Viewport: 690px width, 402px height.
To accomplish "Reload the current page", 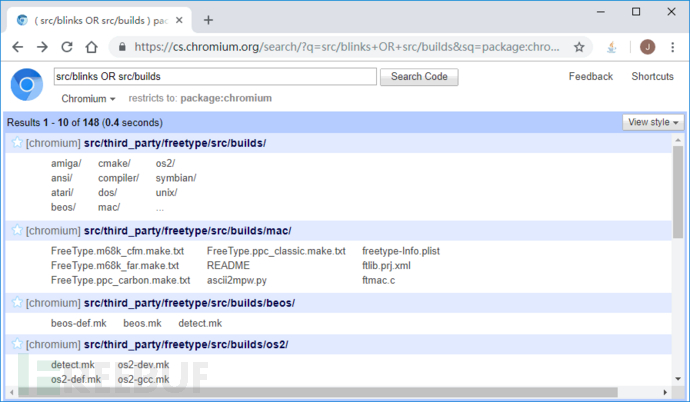I will (x=67, y=47).
